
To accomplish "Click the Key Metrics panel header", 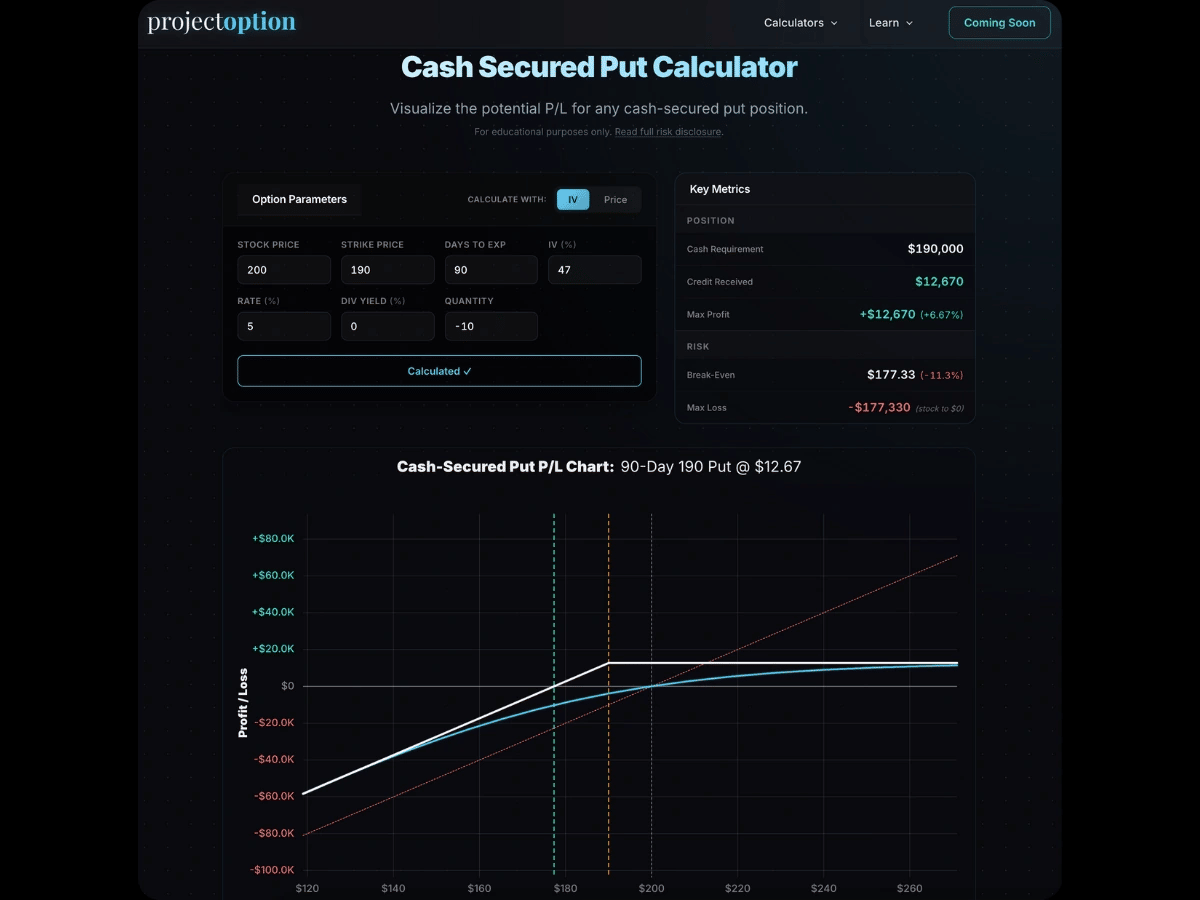I will (720, 189).
